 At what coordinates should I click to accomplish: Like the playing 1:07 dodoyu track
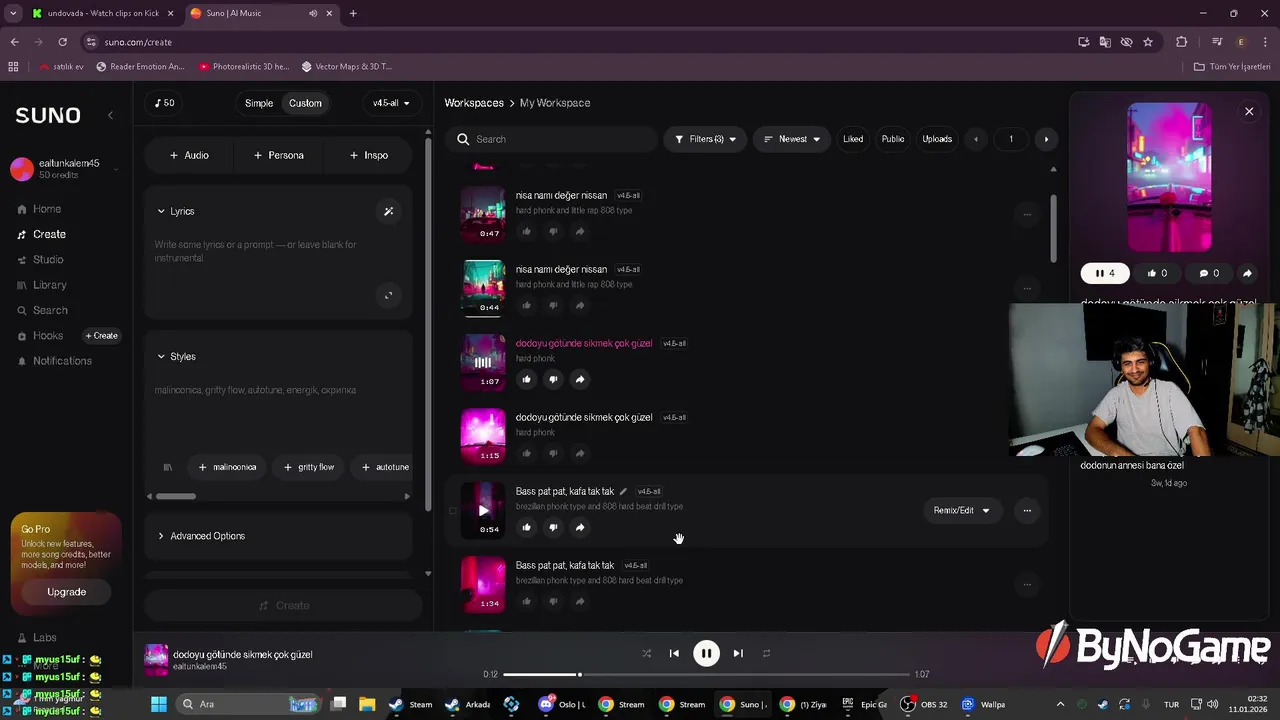pyautogui.click(x=526, y=379)
